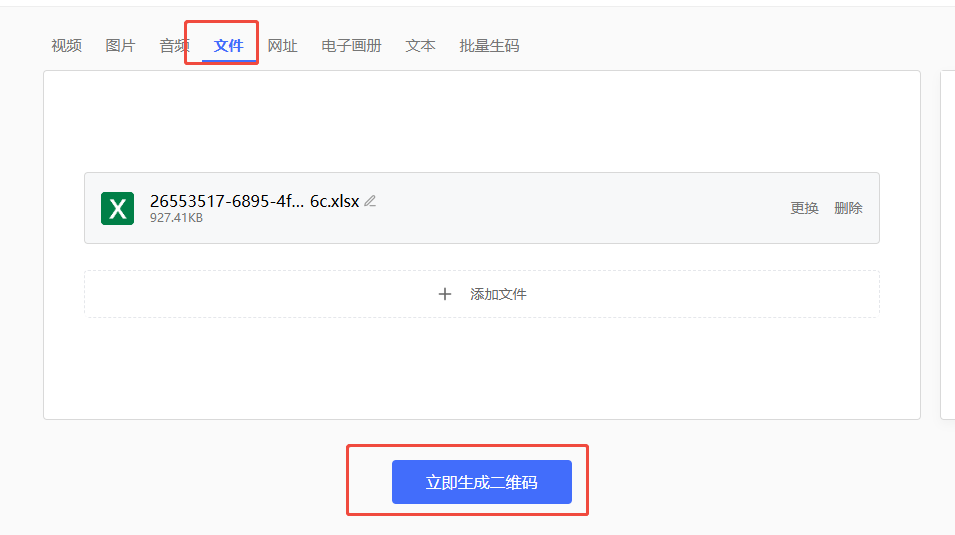
Task: Switch to the 视频 tab
Action: tap(67, 46)
